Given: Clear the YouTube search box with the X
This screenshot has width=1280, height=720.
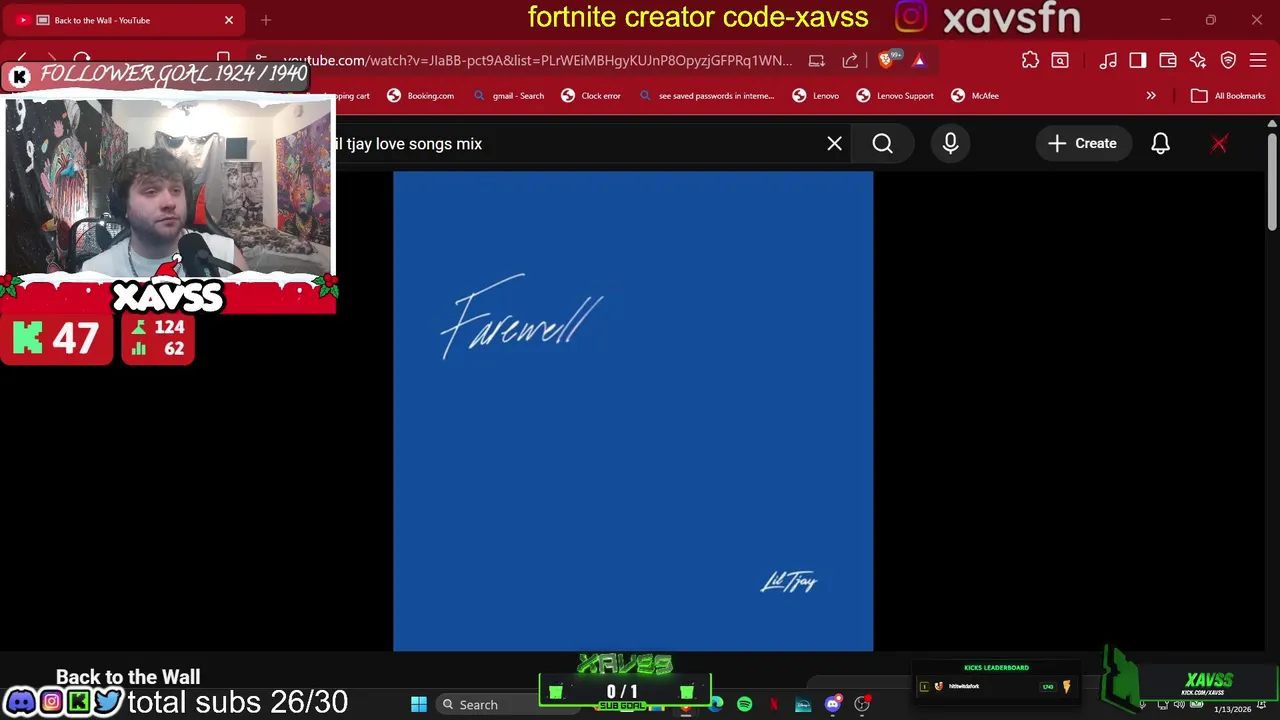Looking at the screenshot, I should (x=834, y=144).
